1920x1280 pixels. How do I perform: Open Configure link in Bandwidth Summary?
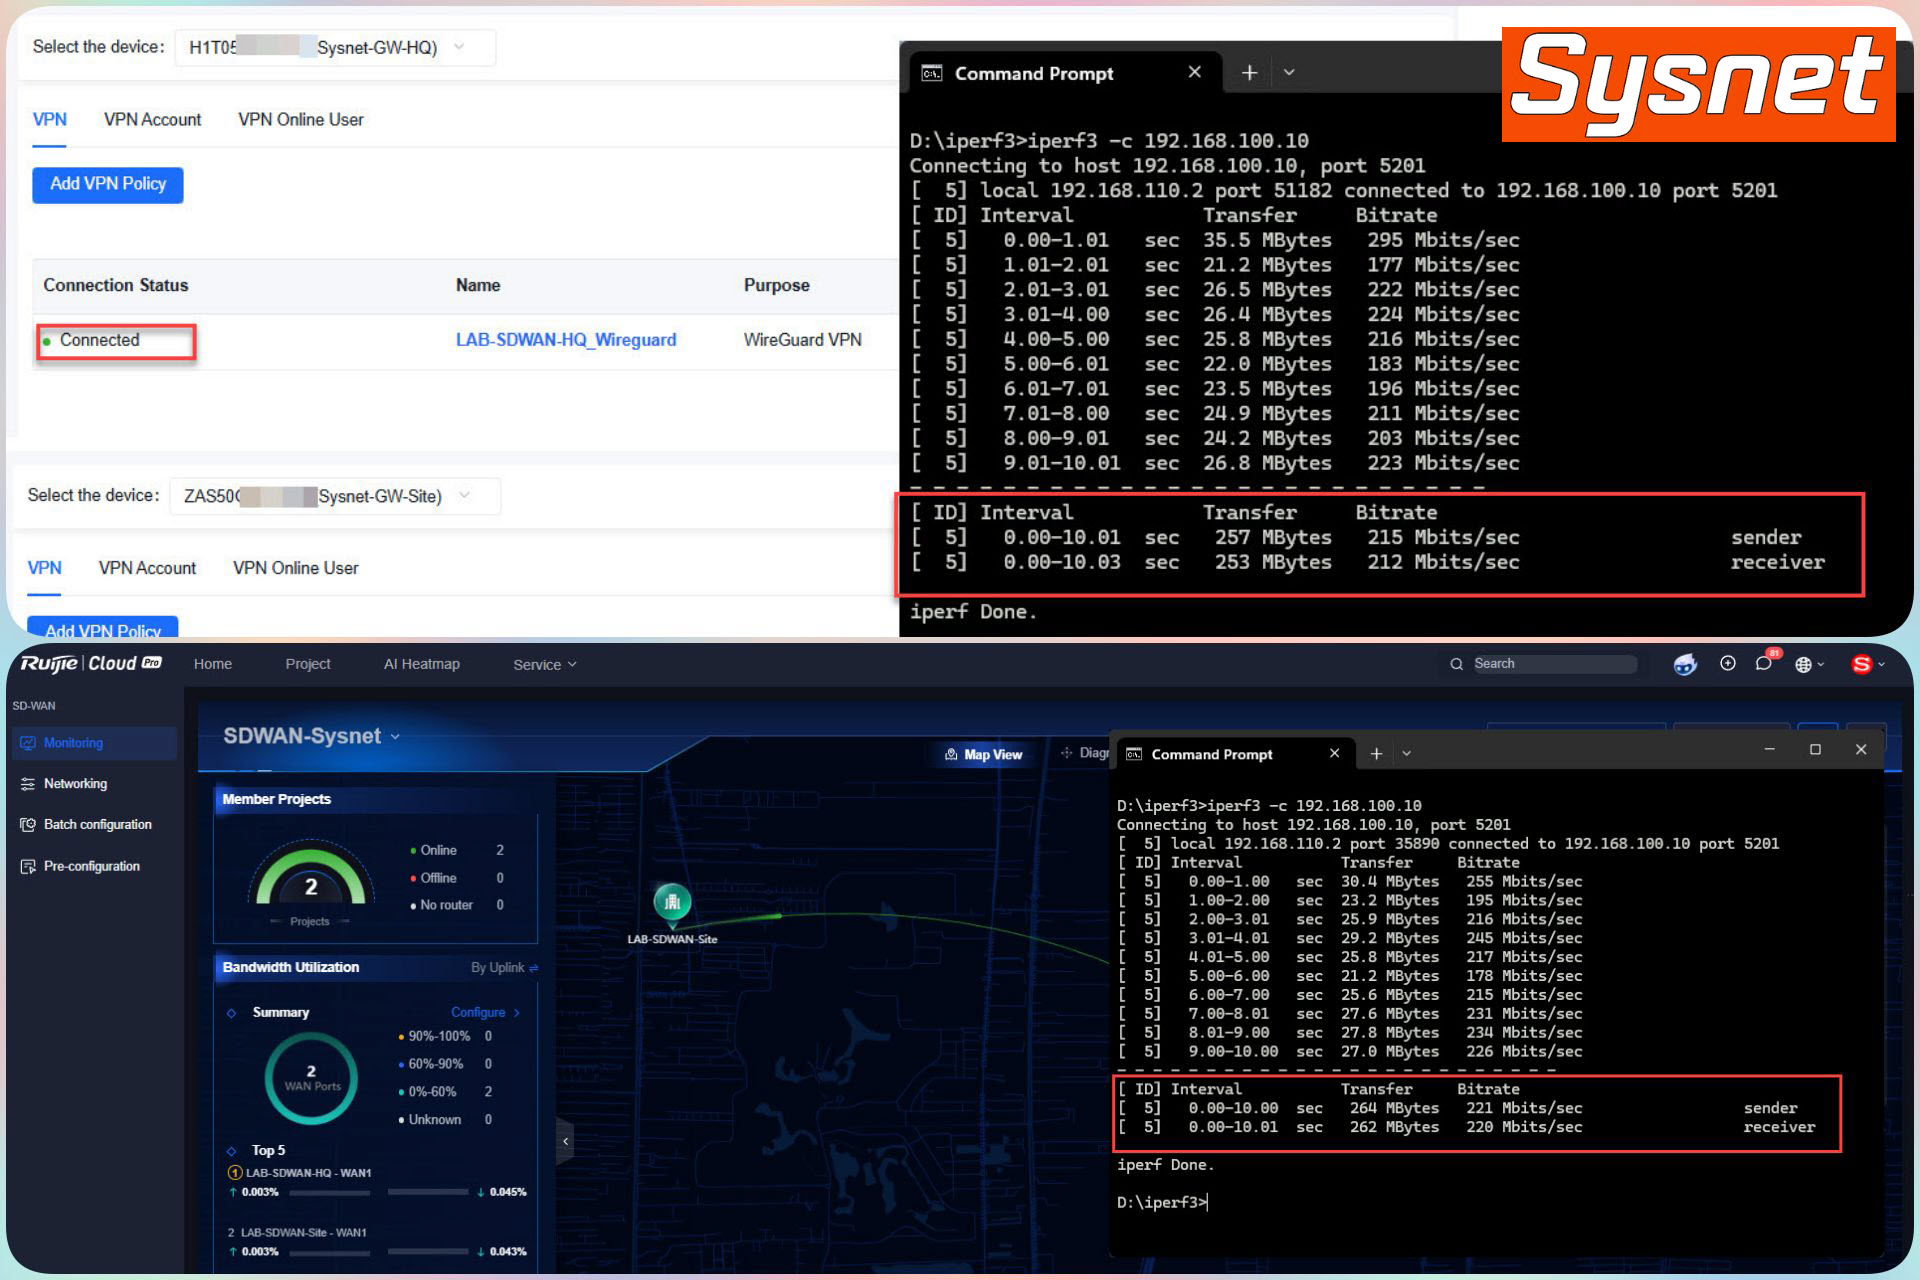click(485, 1012)
